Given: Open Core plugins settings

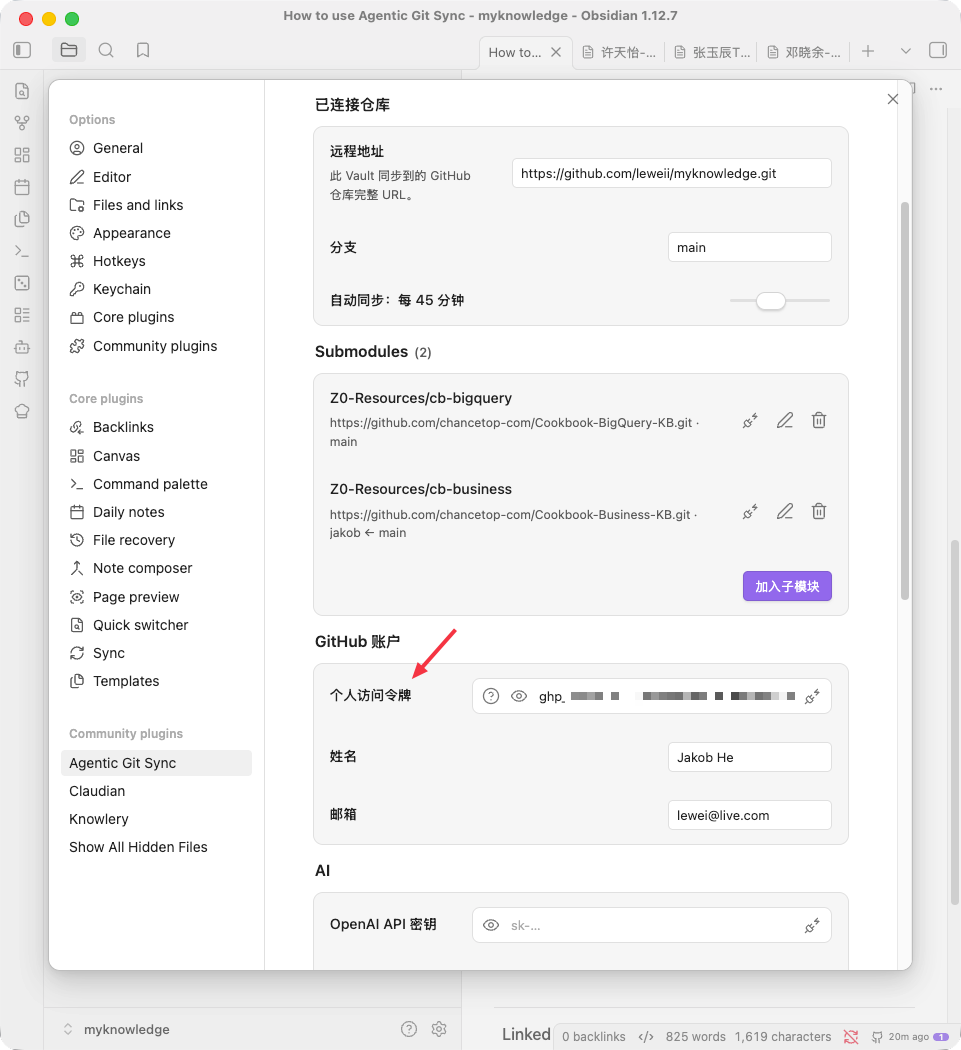Looking at the screenshot, I should [156, 317].
